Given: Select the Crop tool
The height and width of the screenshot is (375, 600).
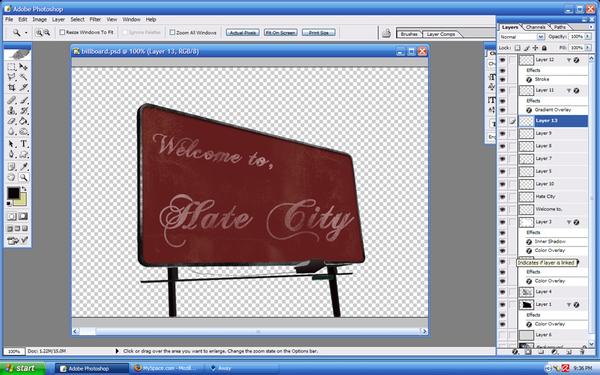Looking at the screenshot, I should (11, 88).
